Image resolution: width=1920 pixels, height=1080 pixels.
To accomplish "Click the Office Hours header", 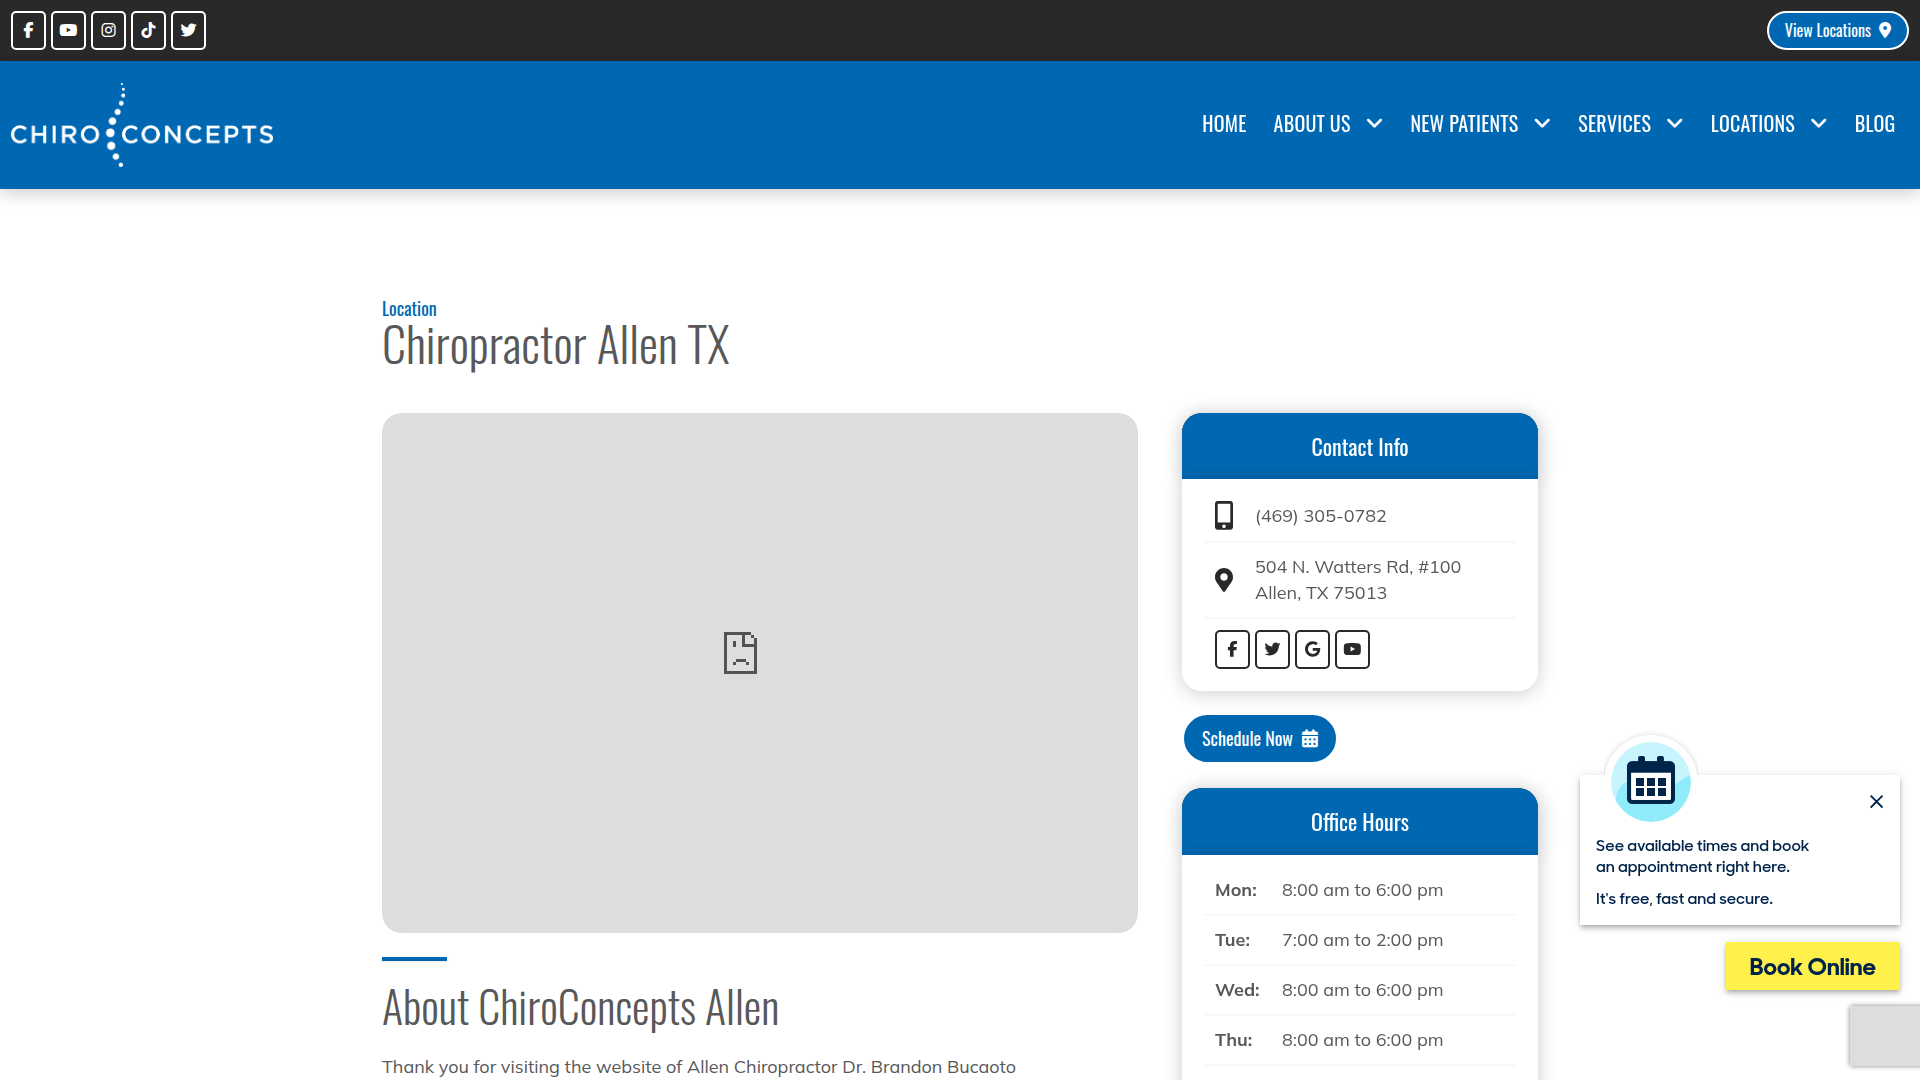I will tap(1360, 822).
